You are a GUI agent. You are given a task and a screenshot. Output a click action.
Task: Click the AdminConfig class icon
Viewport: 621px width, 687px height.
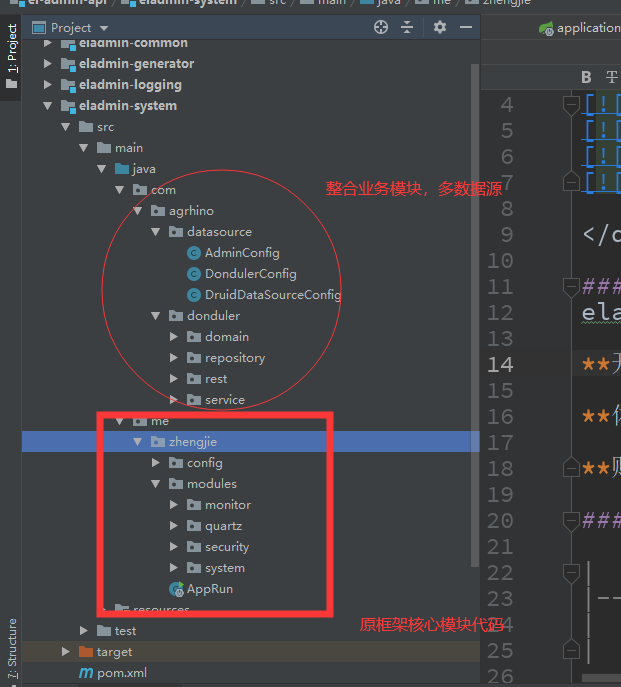click(194, 253)
